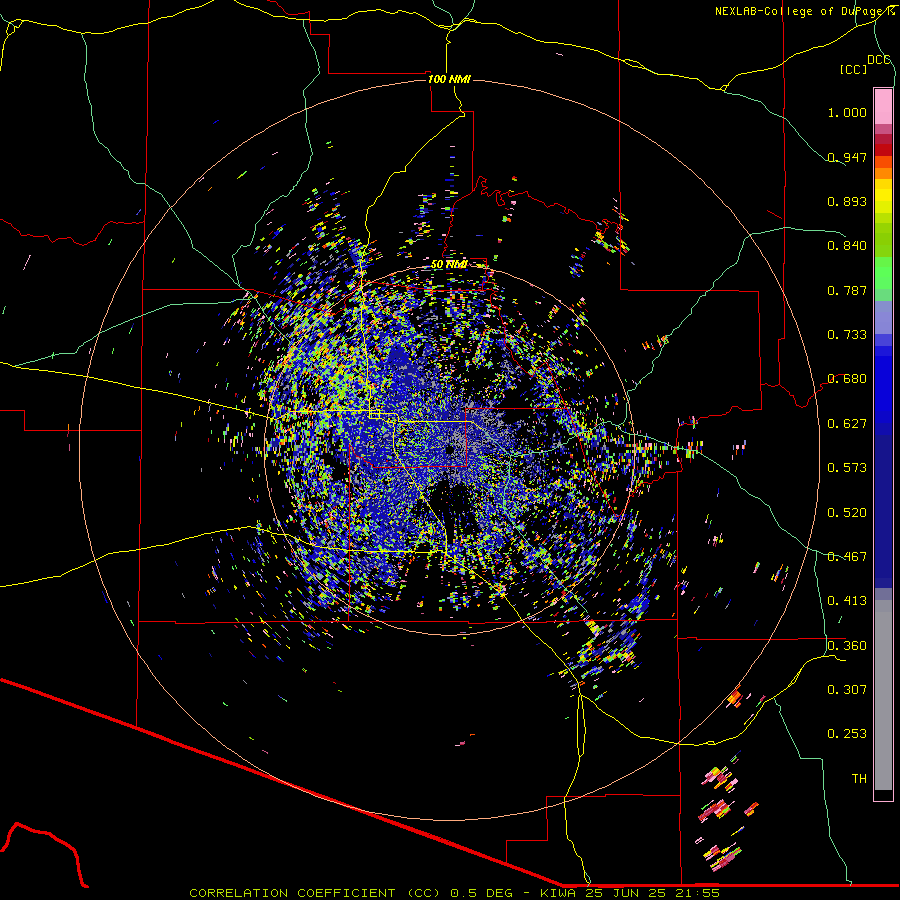The height and width of the screenshot is (900, 900).
Task: Select the 0.840 scale value
Action: [847, 246]
